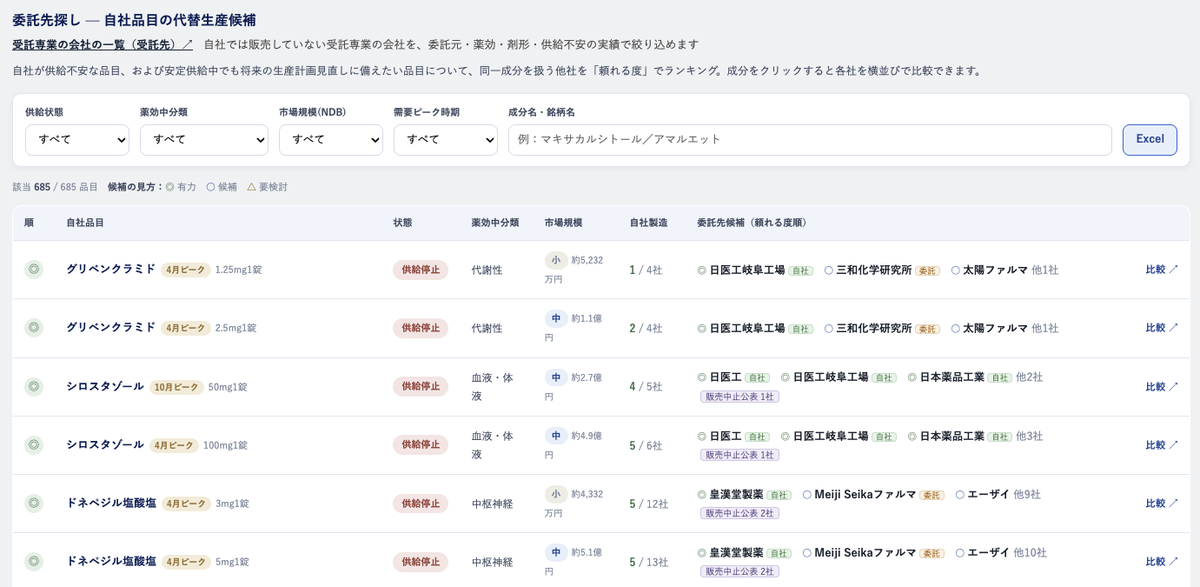Screen dimensions: 1200x587
Task: Click the 中 market size badge for シロスタゾール 100mg
Action: pos(556,435)
